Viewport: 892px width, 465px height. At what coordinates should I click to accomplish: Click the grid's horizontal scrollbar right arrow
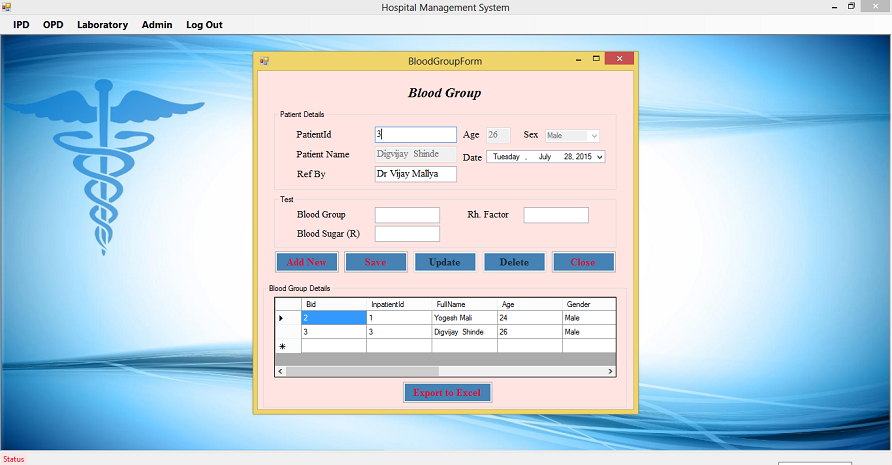point(610,371)
